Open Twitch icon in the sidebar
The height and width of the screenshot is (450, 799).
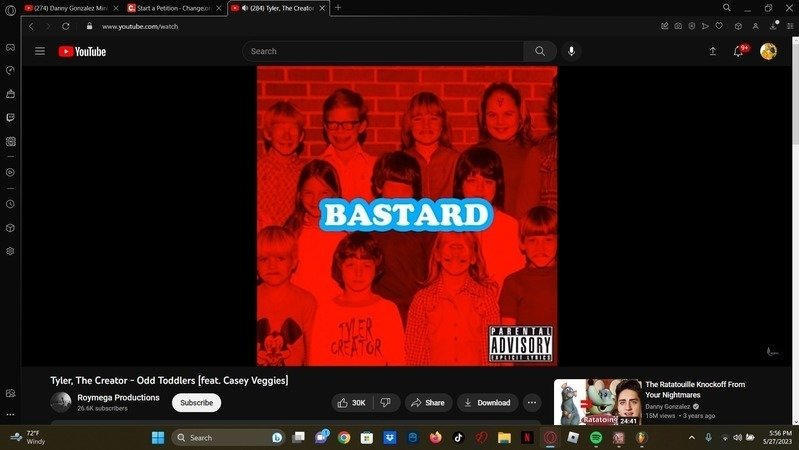tap(10, 118)
